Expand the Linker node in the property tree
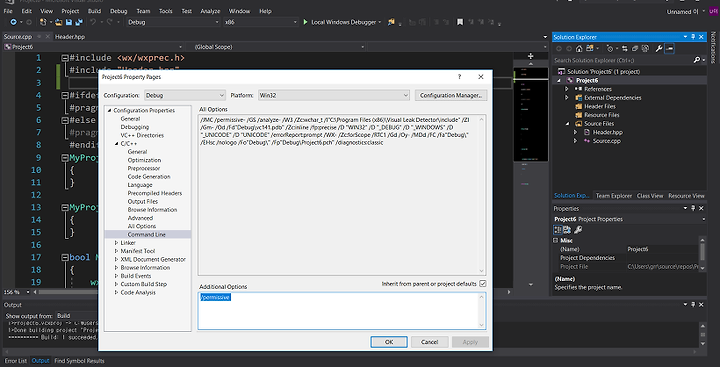The image size is (720, 367). (x=116, y=243)
